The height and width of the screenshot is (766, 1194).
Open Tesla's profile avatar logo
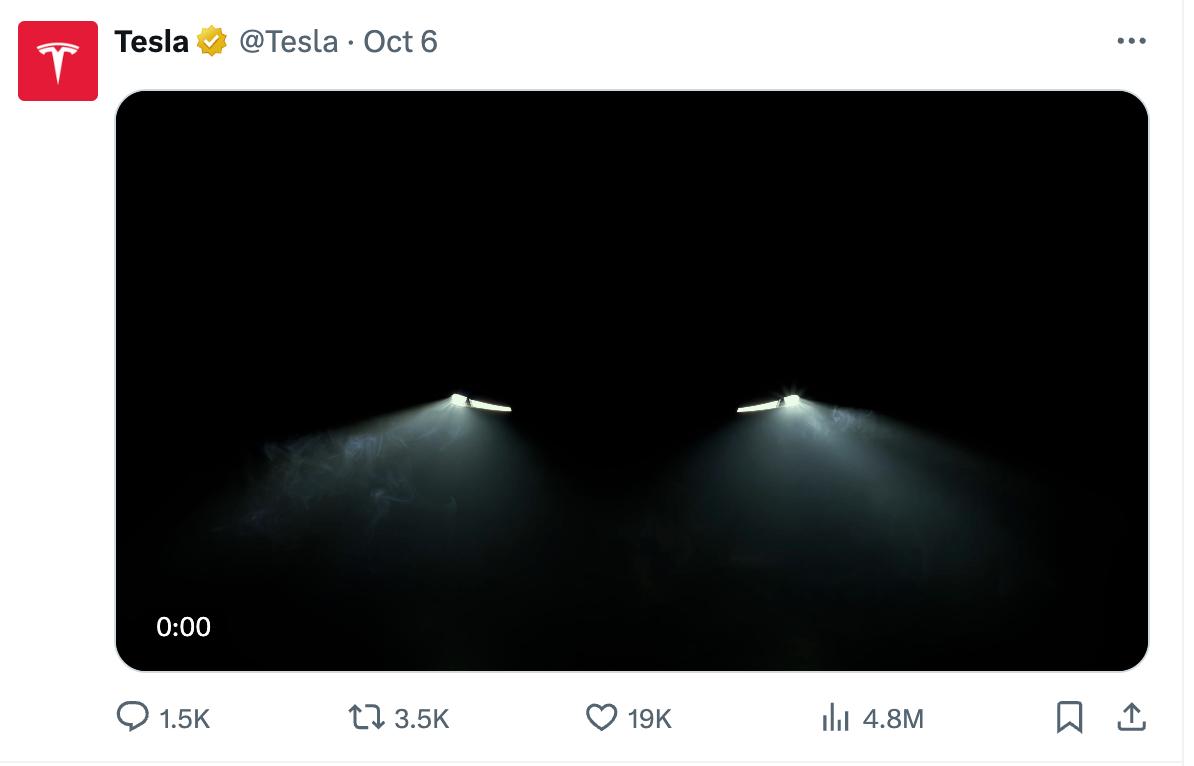click(x=58, y=61)
